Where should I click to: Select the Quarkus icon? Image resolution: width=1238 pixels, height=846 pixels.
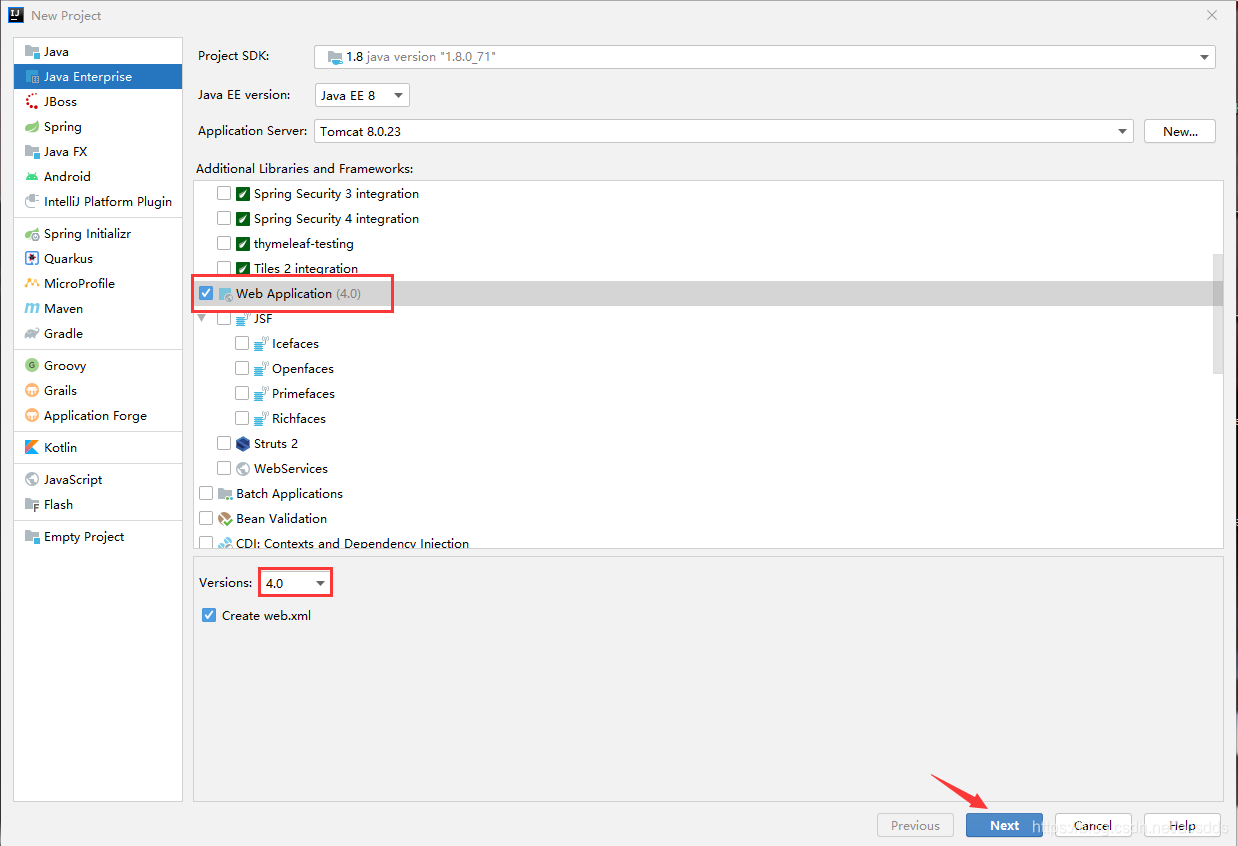[32, 258]
